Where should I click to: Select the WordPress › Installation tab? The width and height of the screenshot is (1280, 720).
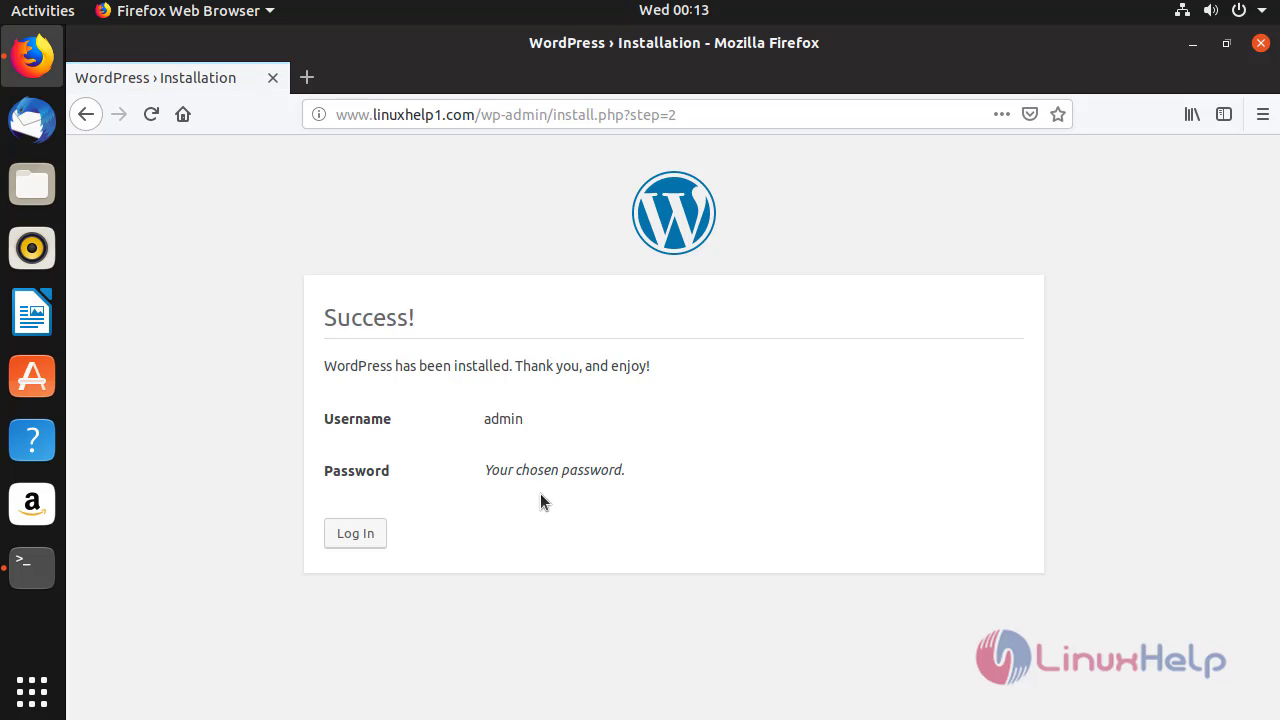tap(178, 78)
